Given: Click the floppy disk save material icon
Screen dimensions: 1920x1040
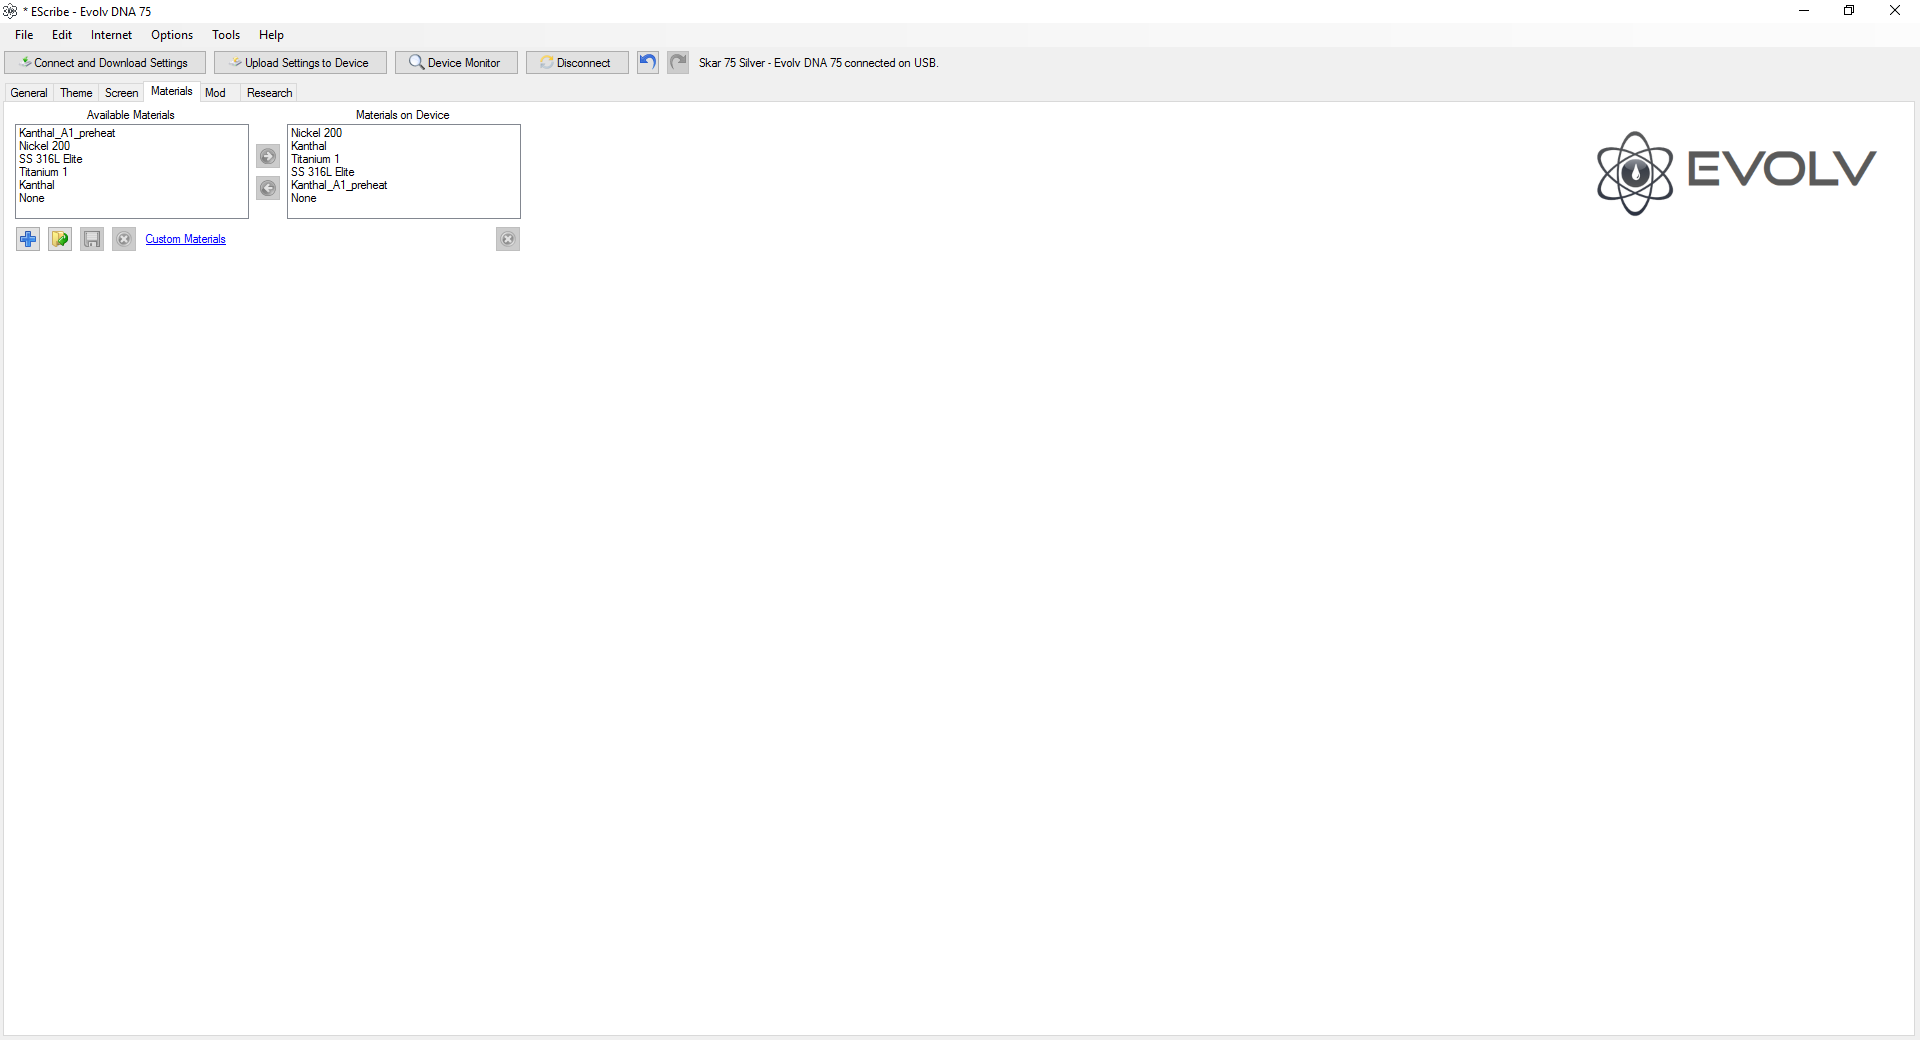Looking at the screenshot, I should click(92, 239).
